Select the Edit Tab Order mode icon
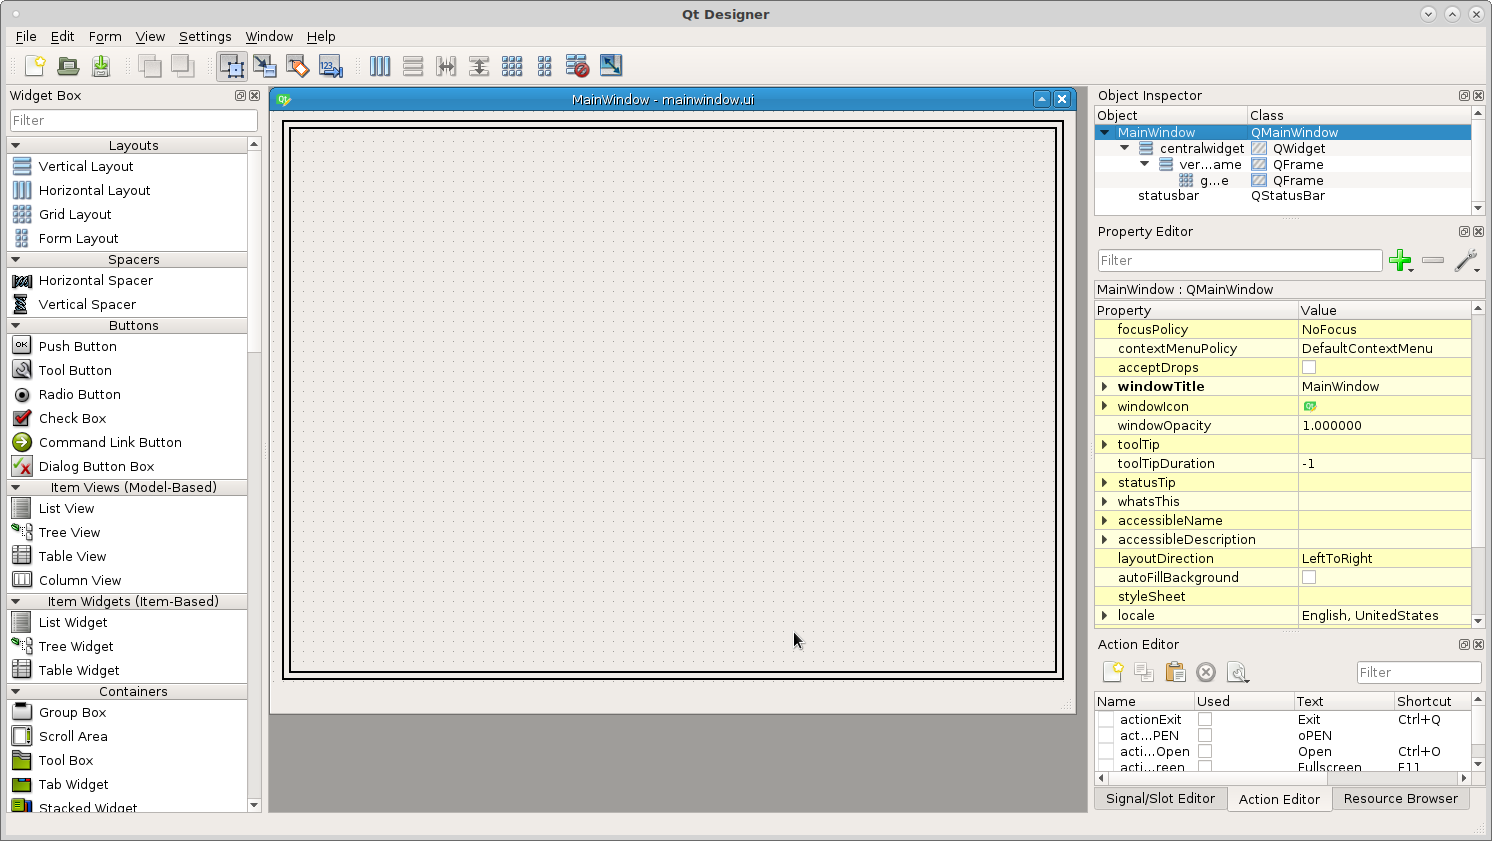Image resolution: width=1492 pixels, height=841 pixels. coord(331,66)
